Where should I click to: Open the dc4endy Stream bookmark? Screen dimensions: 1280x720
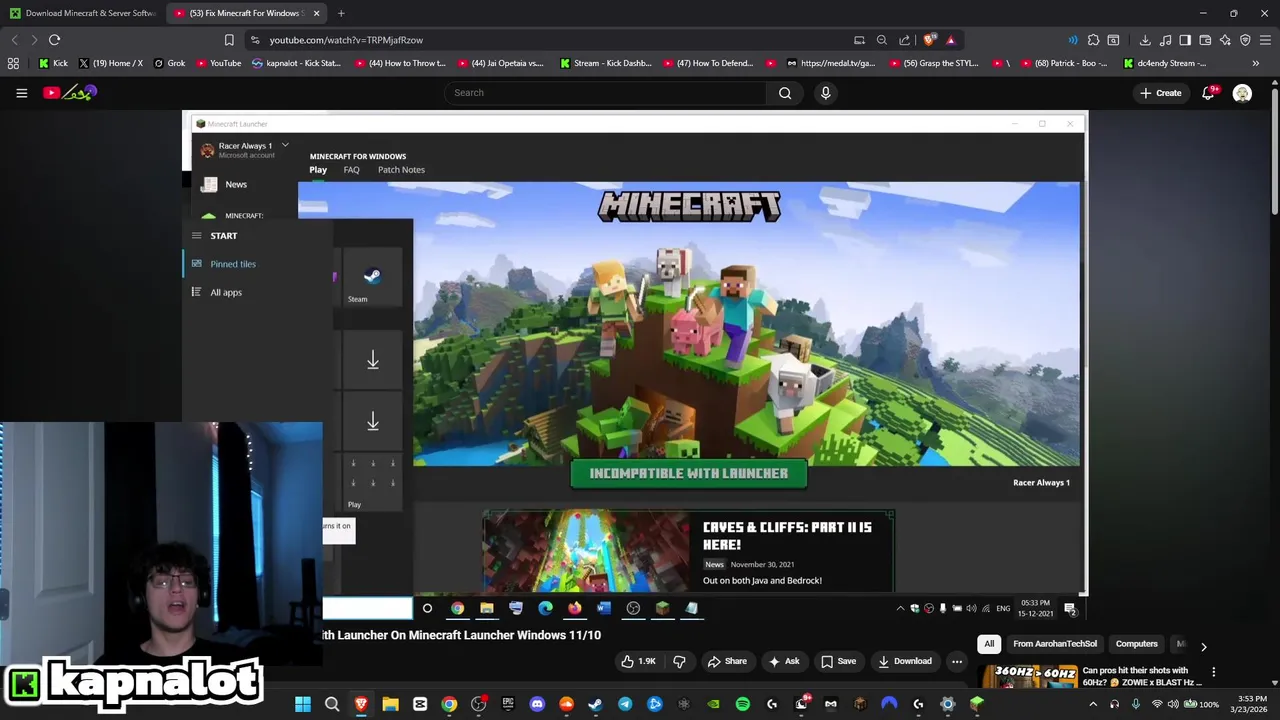tap(1165, 63)
